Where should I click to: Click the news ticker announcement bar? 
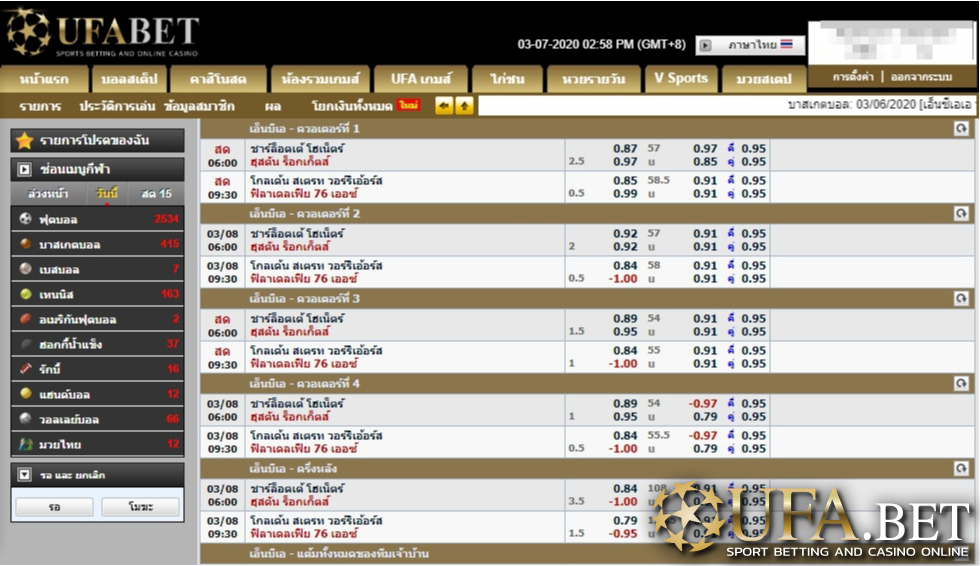(727, 106)
